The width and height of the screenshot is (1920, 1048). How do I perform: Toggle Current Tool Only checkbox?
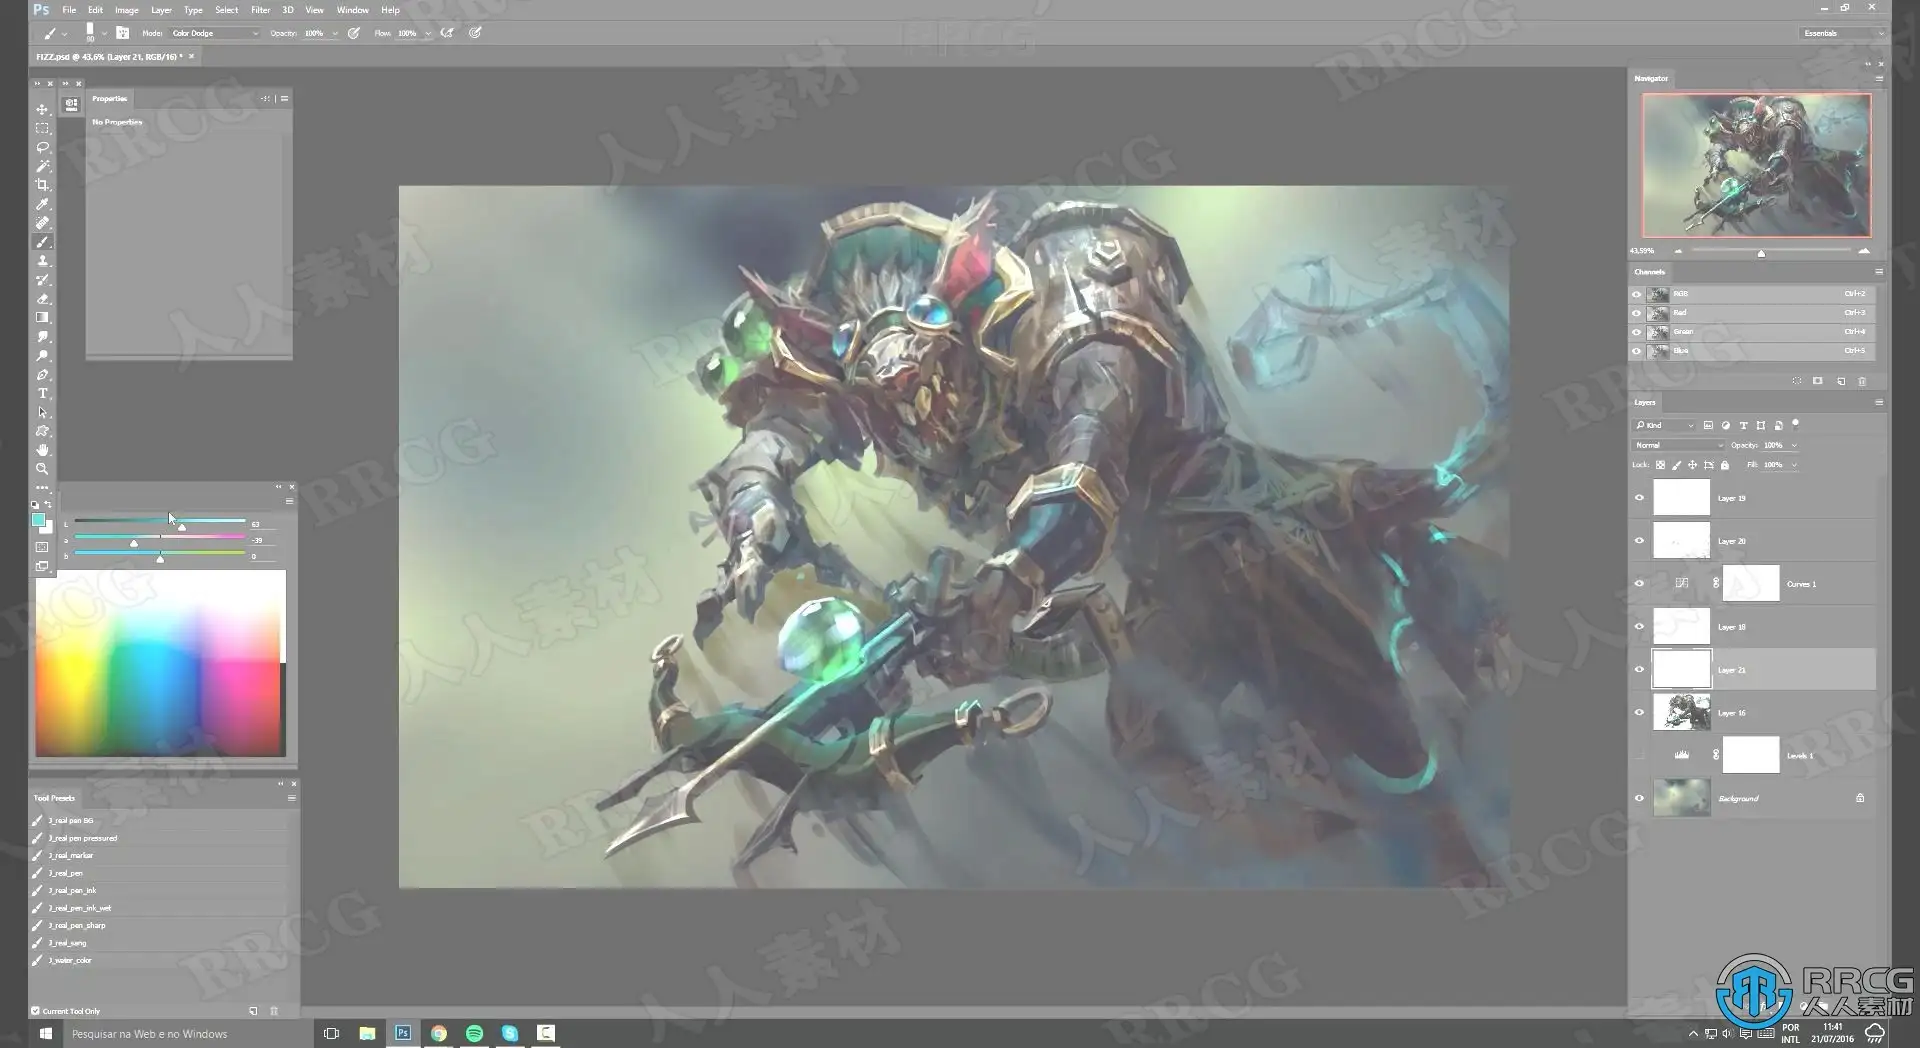[x=36, y=1011]
